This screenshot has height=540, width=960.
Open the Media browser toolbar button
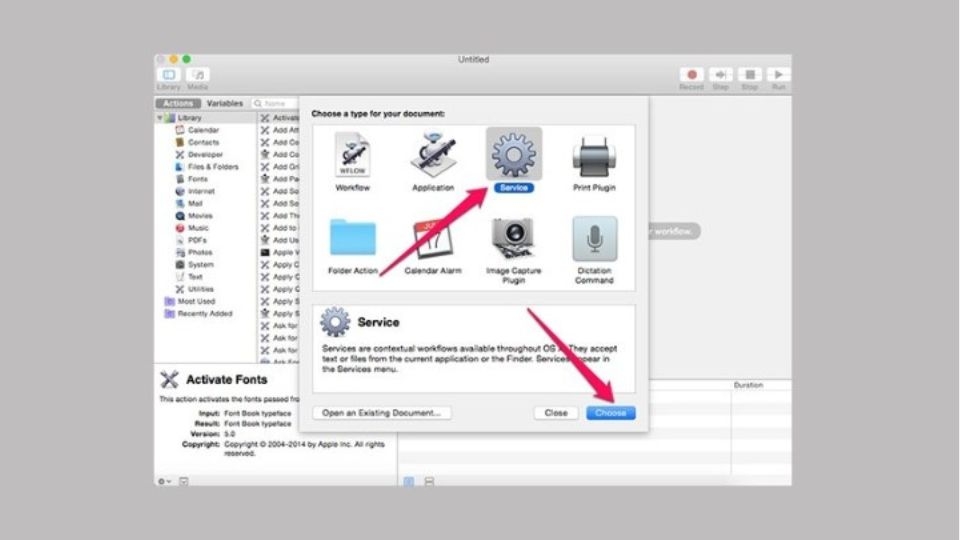coord(198,75)
